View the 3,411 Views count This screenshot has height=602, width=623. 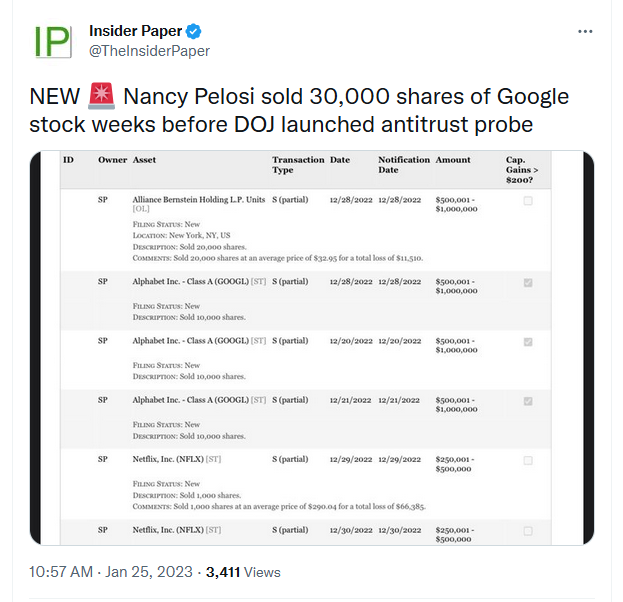click(243, 572)
